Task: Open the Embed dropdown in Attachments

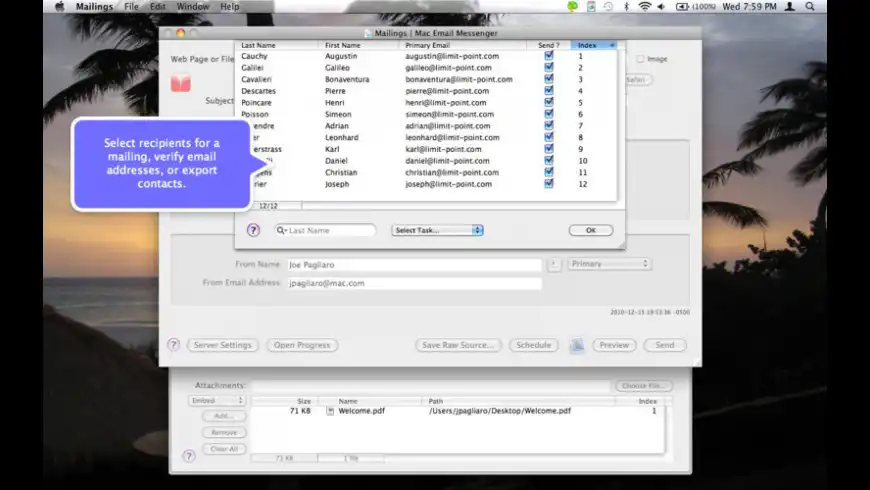Action: pos(217,400)
